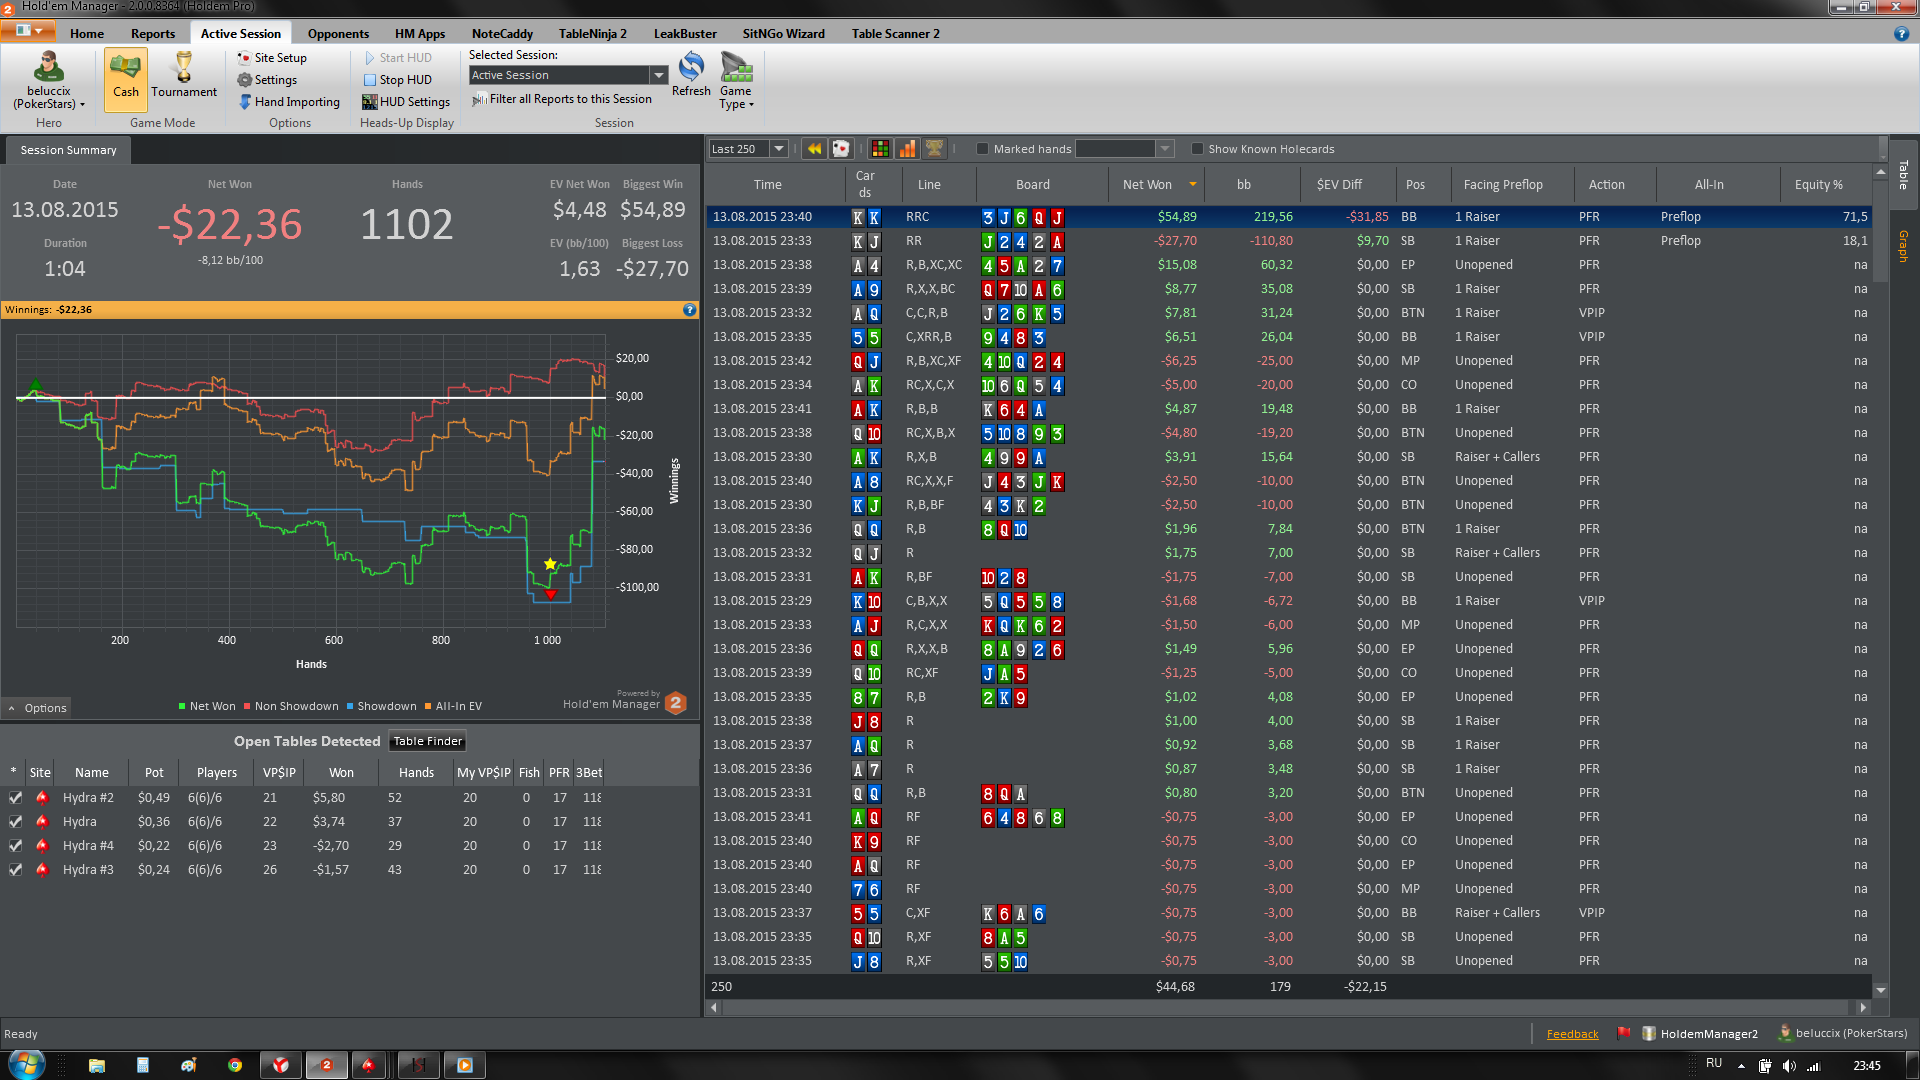The image size is (1920, 1080).
Task: Toggle Filter all Reports to this Session
Action: 561,99
